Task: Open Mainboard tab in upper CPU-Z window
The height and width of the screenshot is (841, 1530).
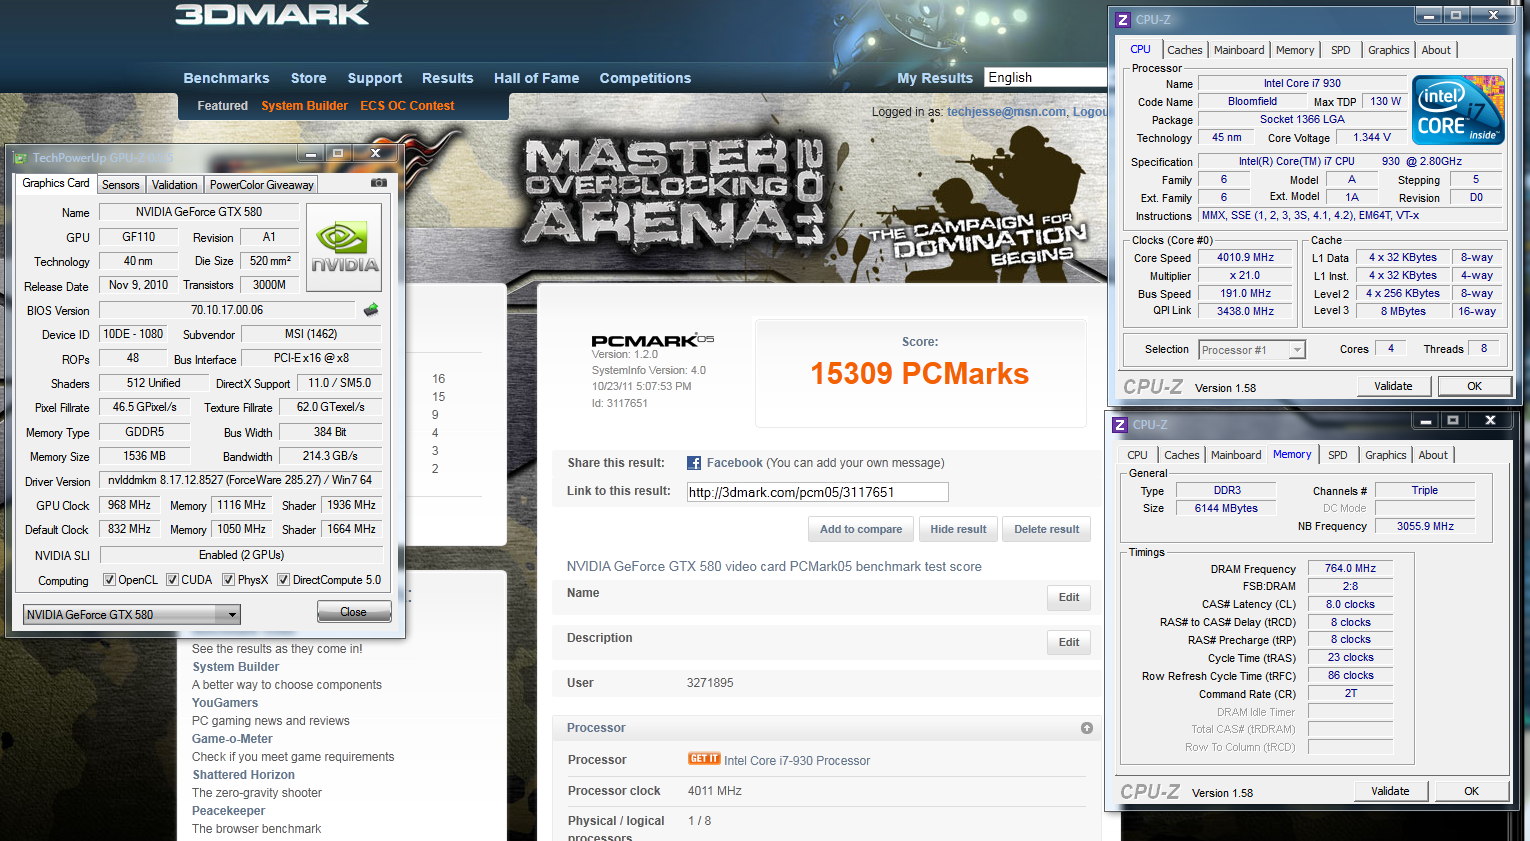Action: 1239,50
